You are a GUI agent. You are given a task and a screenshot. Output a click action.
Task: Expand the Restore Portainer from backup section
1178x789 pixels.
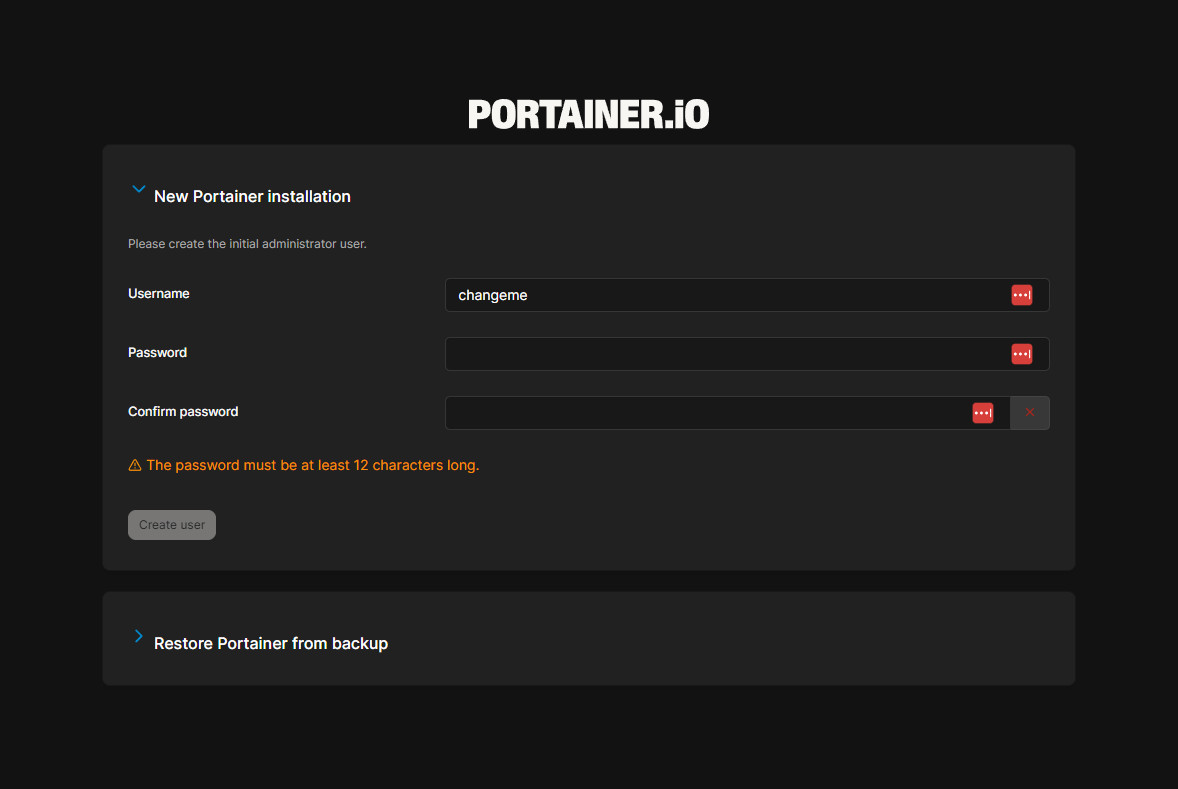pos(138,636)
